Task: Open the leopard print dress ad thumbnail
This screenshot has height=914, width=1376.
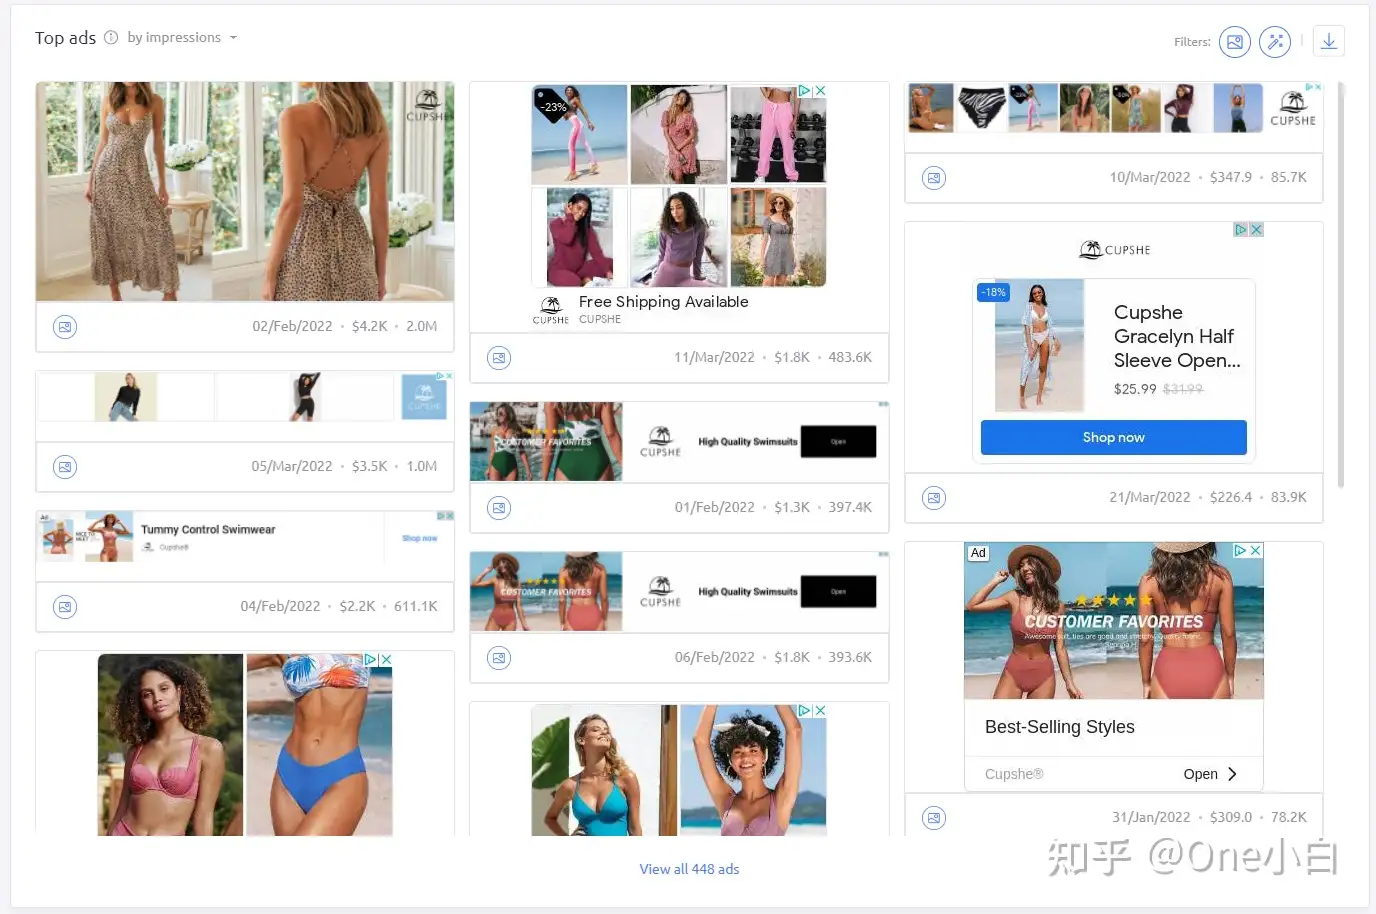Action: point(245,191)
